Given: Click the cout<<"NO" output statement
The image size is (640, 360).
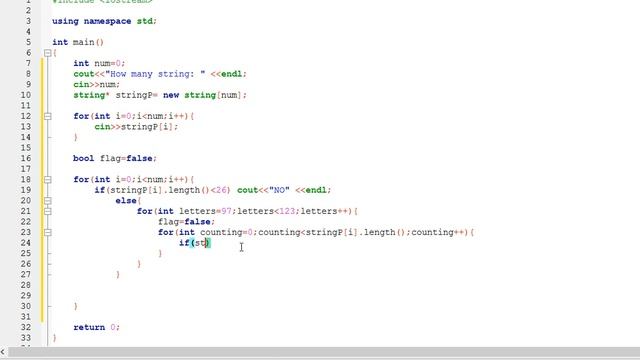Looking at the screenshot, I should (284, 190).
